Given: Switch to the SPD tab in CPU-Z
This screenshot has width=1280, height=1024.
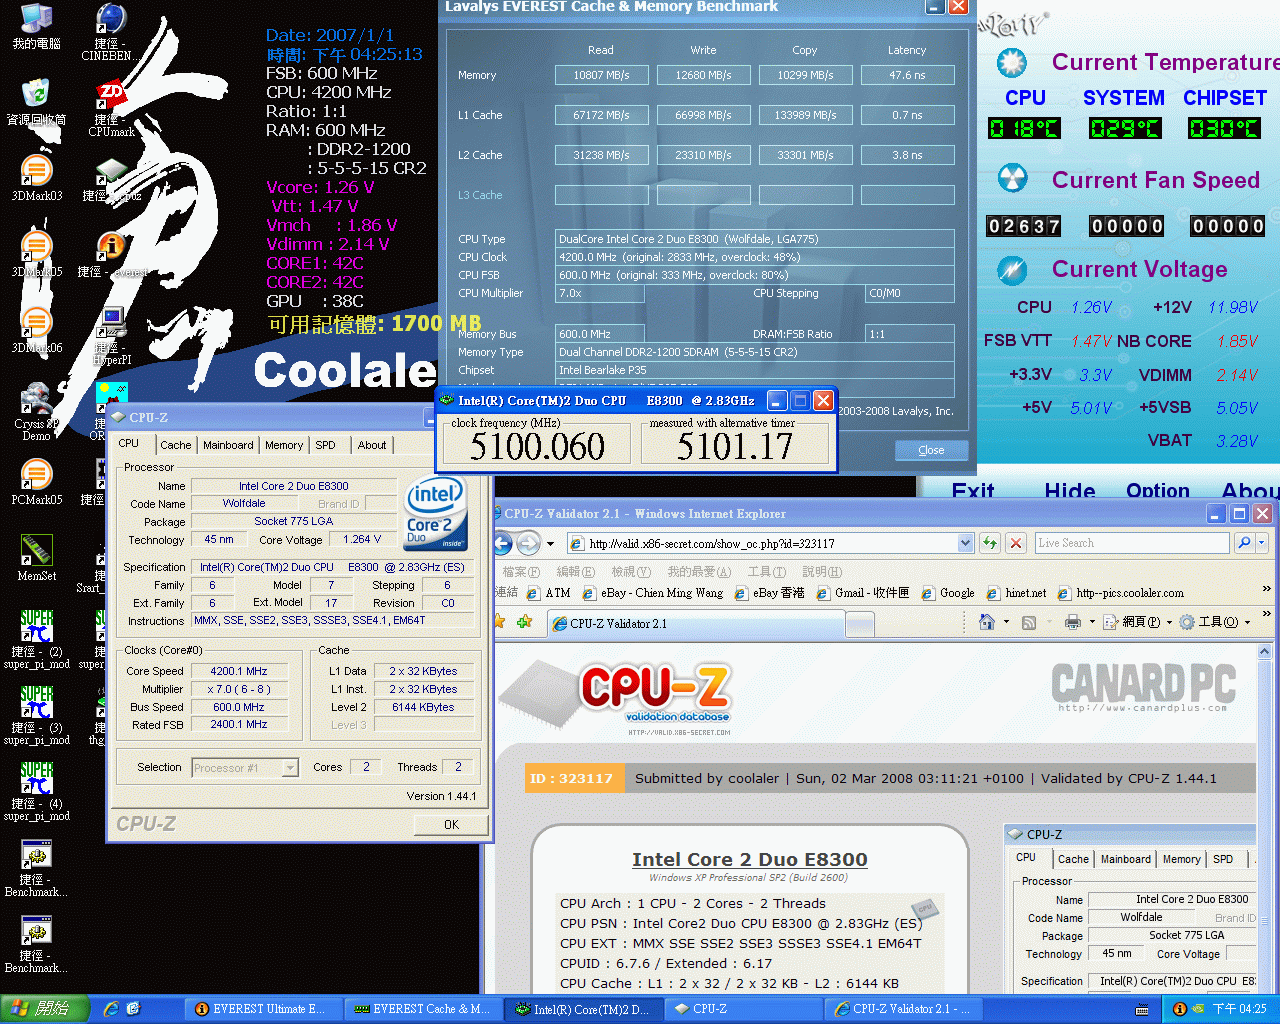Looking at the screenshot, I should click(x=326, y=445).
